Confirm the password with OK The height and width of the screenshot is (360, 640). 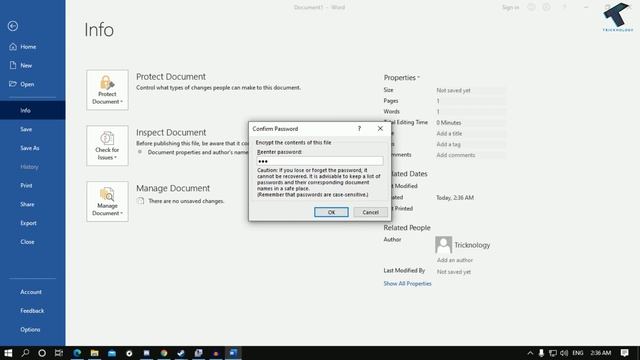click(x=331, y=212)
